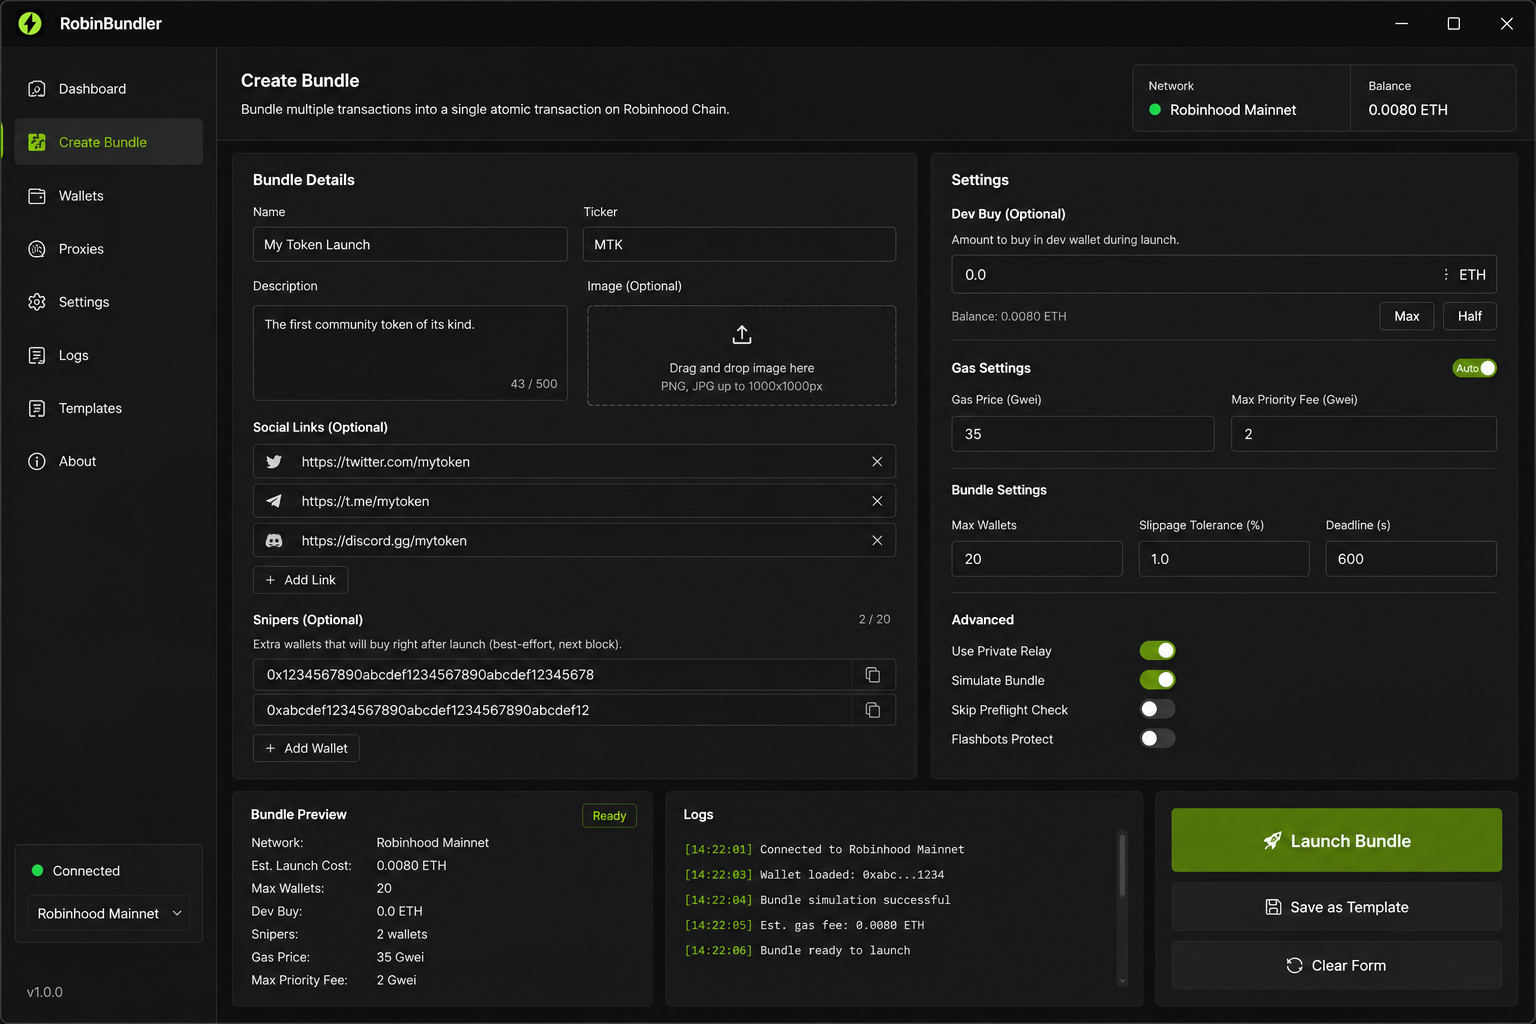Click the bundle Name input field
This screenshot has width=1536, height=1024.
pyautogui.click(x=410, y=244)
